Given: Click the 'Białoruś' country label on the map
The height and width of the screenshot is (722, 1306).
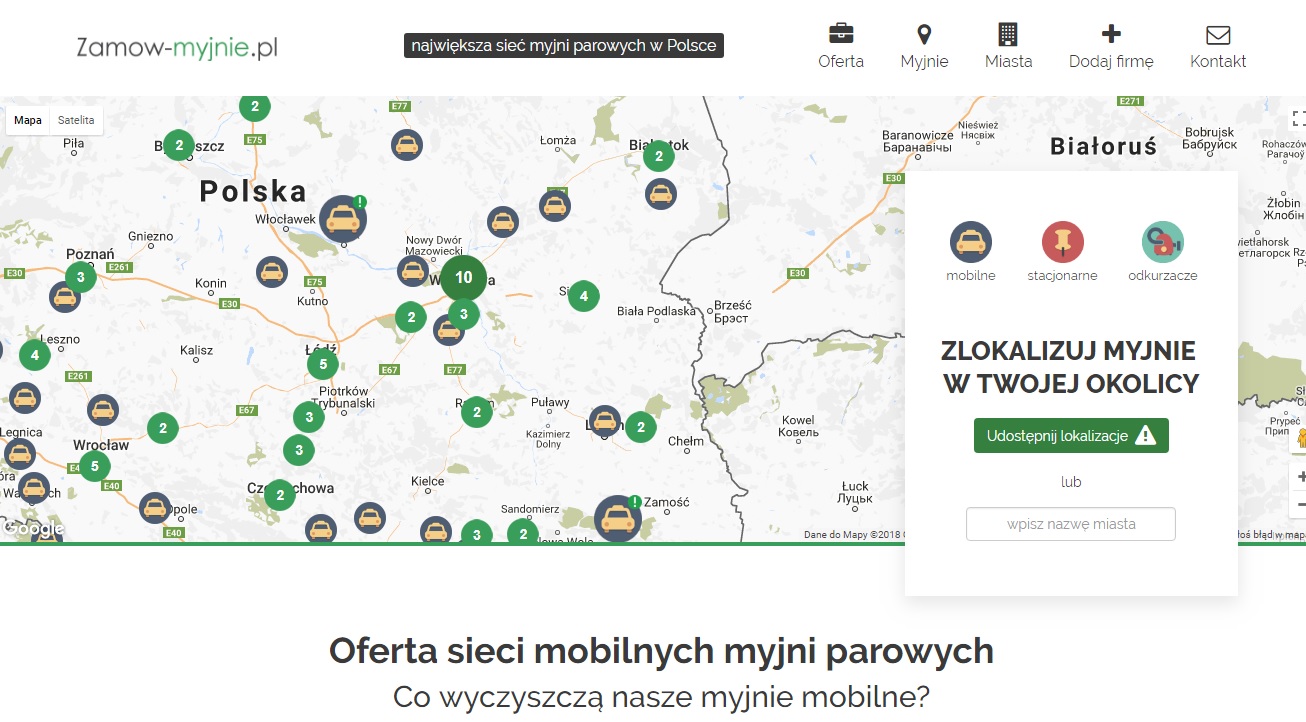Looking at the screenshot, I should pyautogui.click(x=1103, y=147).
